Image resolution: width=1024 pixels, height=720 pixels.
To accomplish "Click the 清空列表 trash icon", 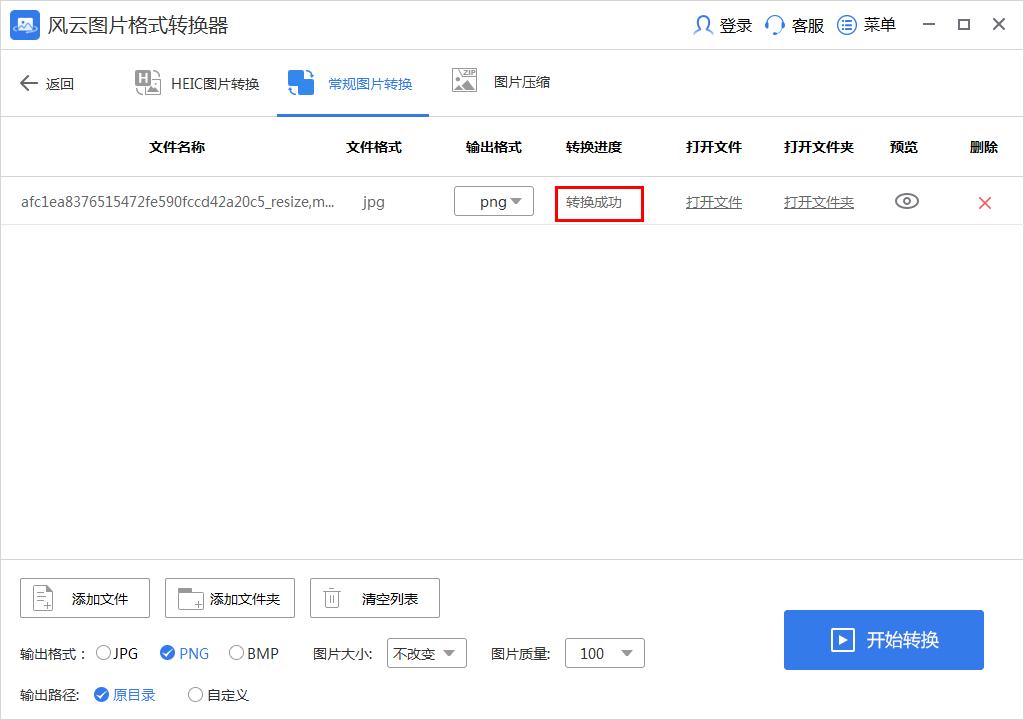I will [331, 597].
